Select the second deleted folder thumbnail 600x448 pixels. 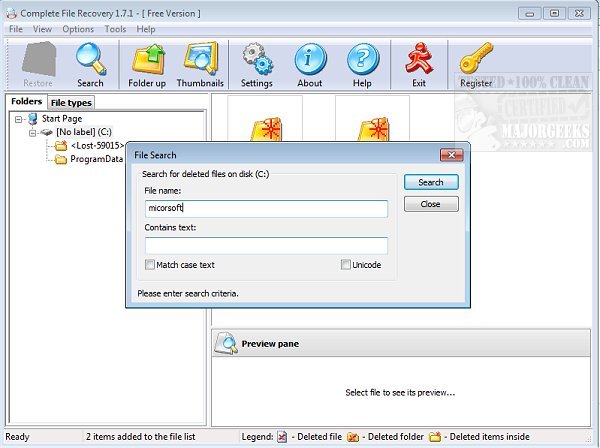point(372,119)
